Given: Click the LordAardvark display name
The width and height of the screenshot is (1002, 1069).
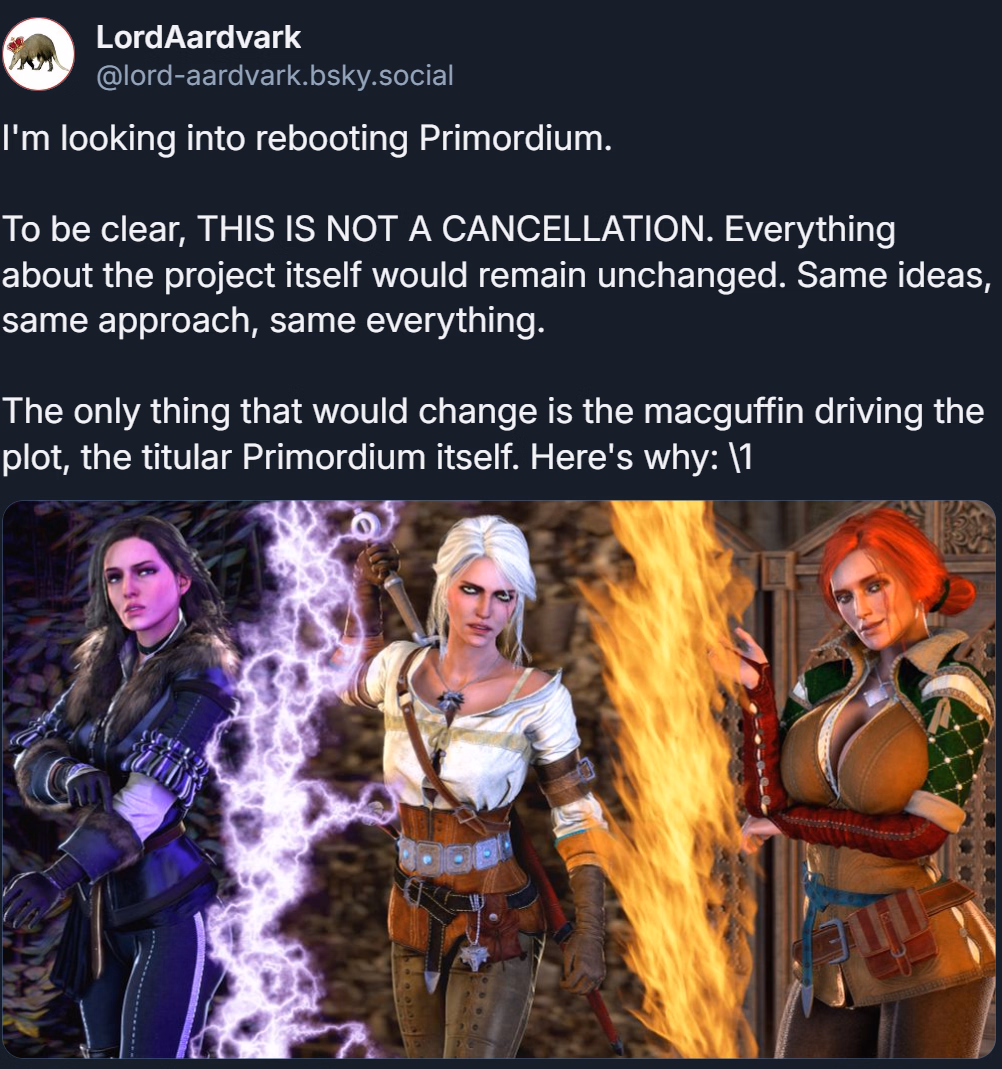Looking at the screenshot, I should coord(198,37).
